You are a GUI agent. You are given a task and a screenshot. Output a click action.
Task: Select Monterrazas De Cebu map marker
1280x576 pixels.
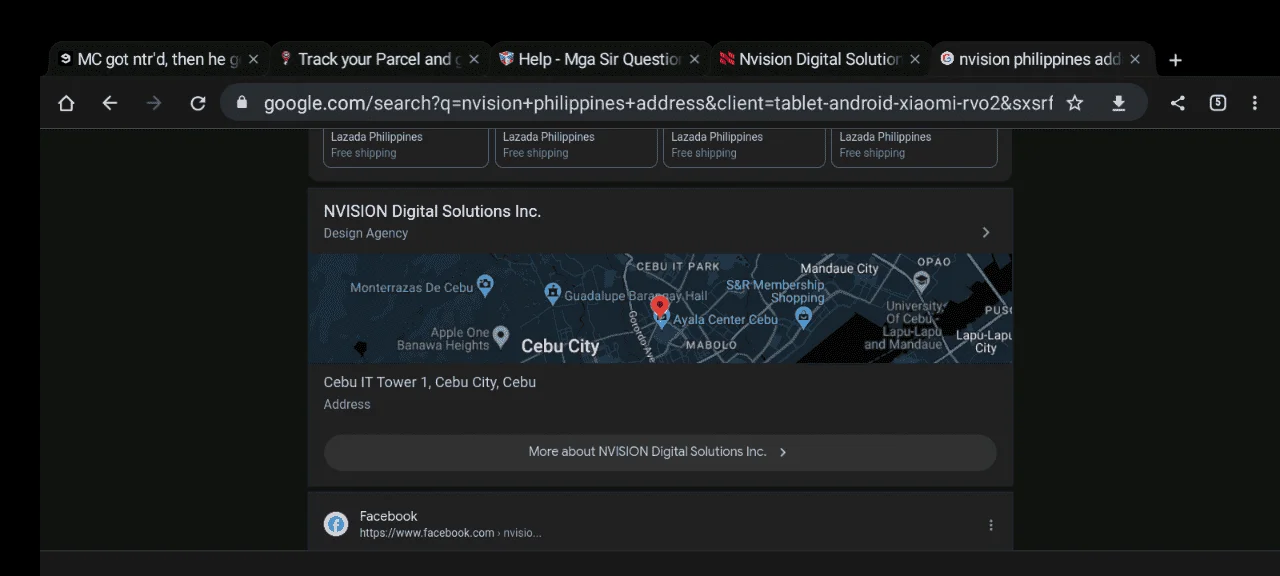485,286
